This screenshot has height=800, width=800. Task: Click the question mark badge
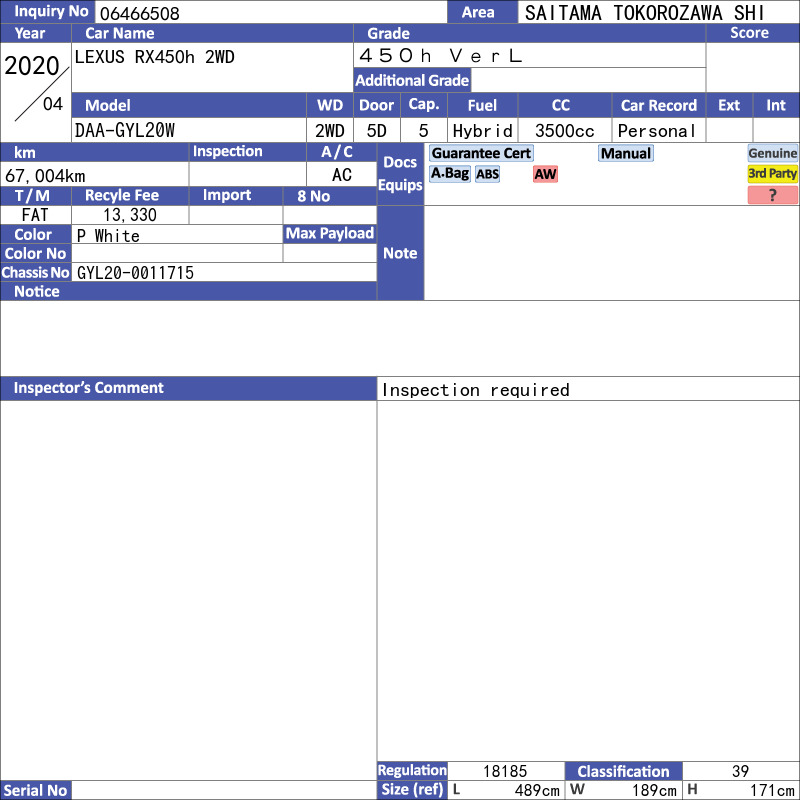(773, 195)
